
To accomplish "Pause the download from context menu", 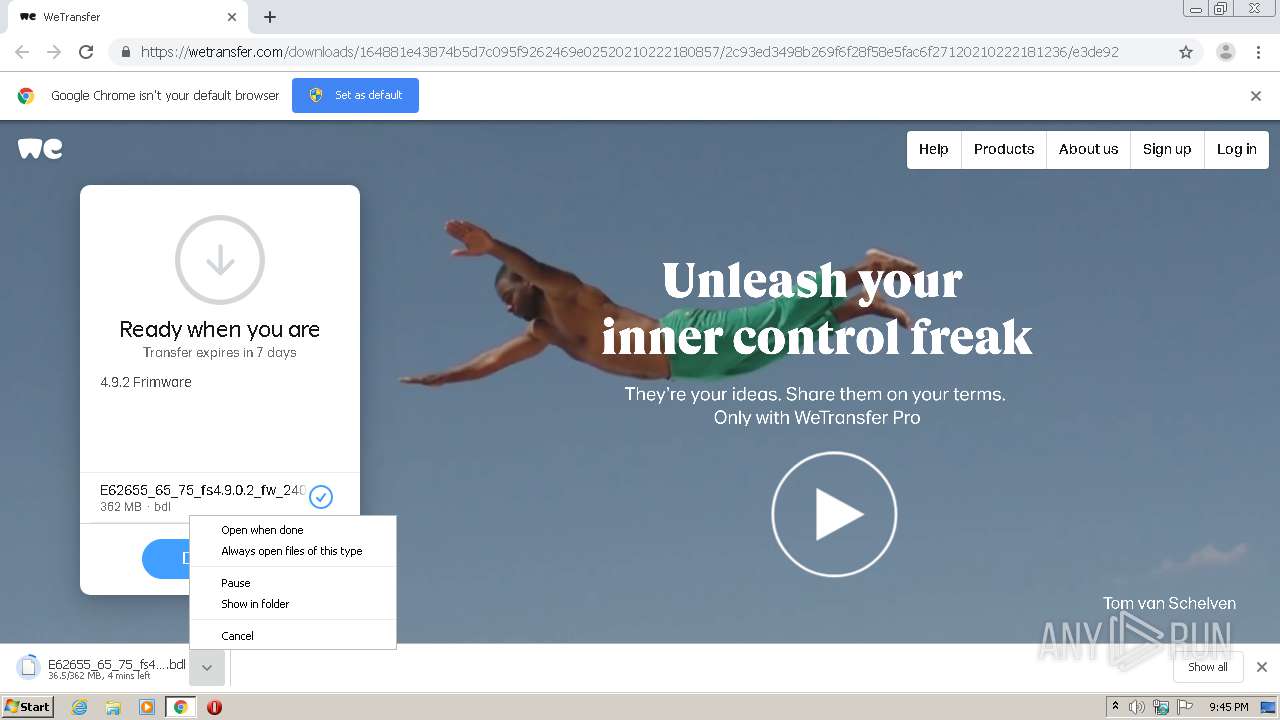I will [293, 583].
